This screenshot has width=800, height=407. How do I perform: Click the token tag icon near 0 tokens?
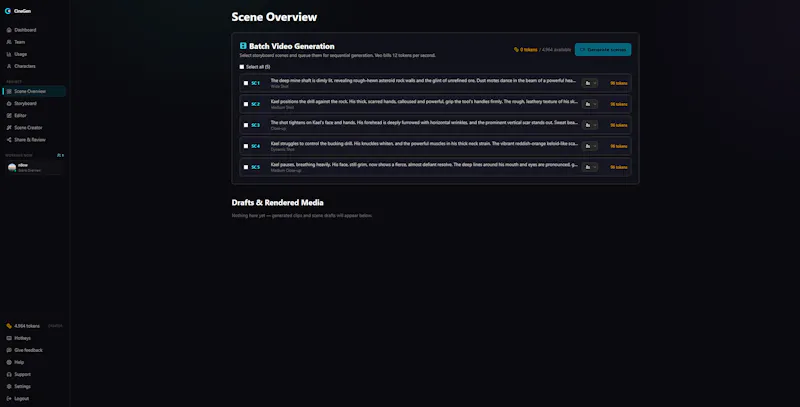pyautogui.click(x=516, y=50)
